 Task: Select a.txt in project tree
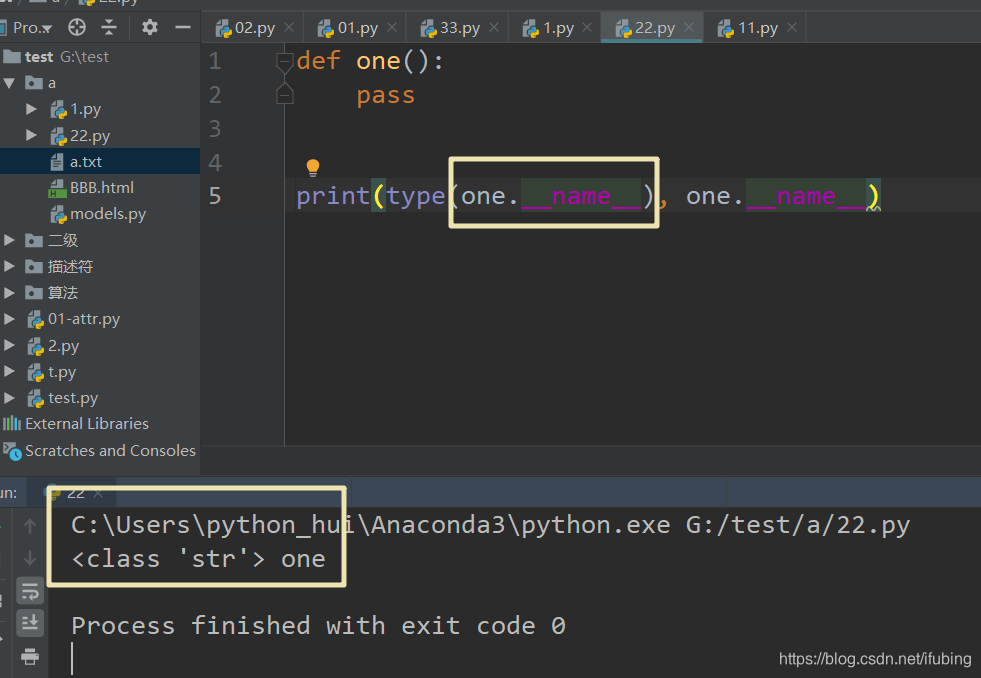click(100, 161)
